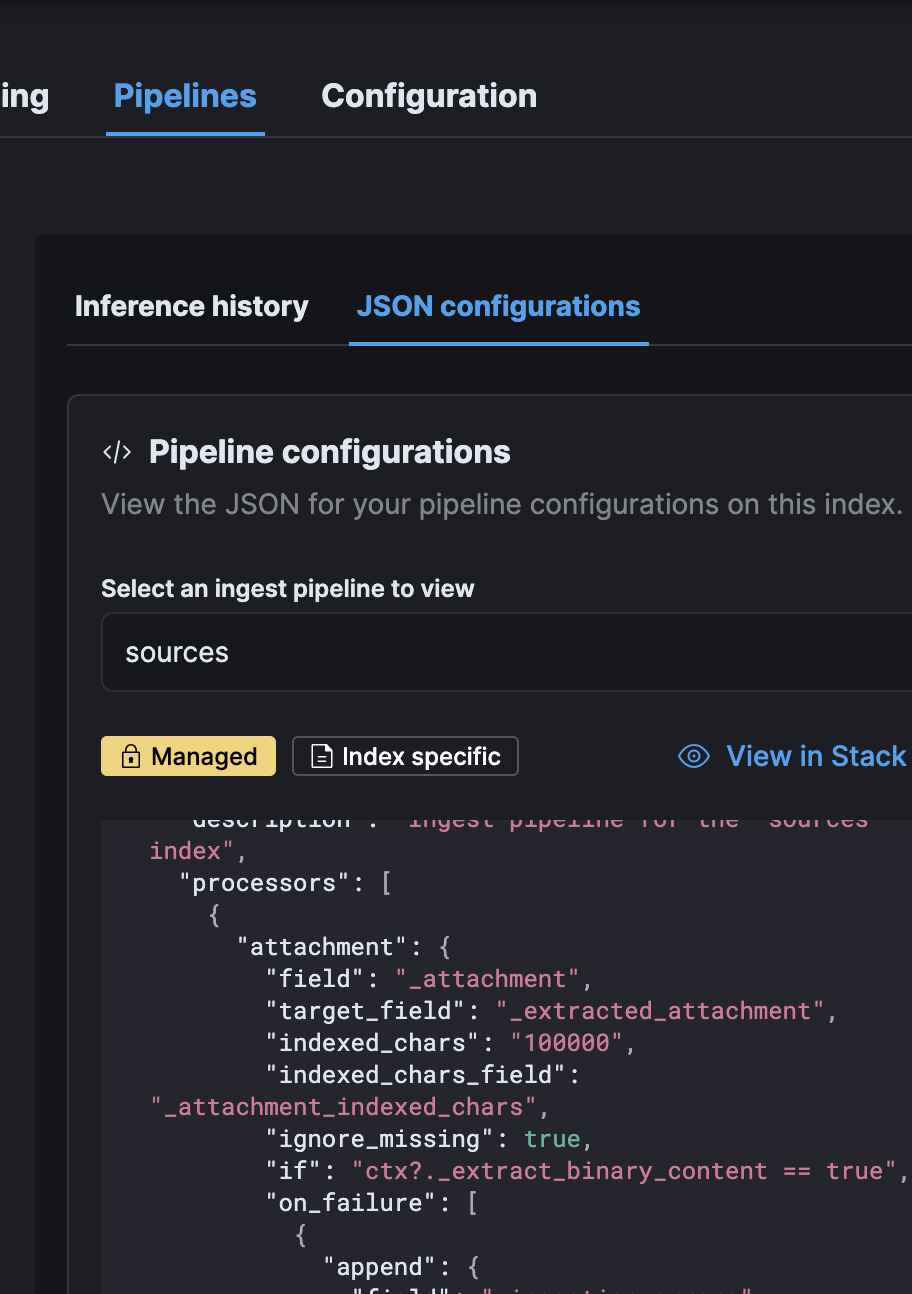Click the "100000" indexed_chars value
This screenshot has height=1294, width=912.
566,1043
